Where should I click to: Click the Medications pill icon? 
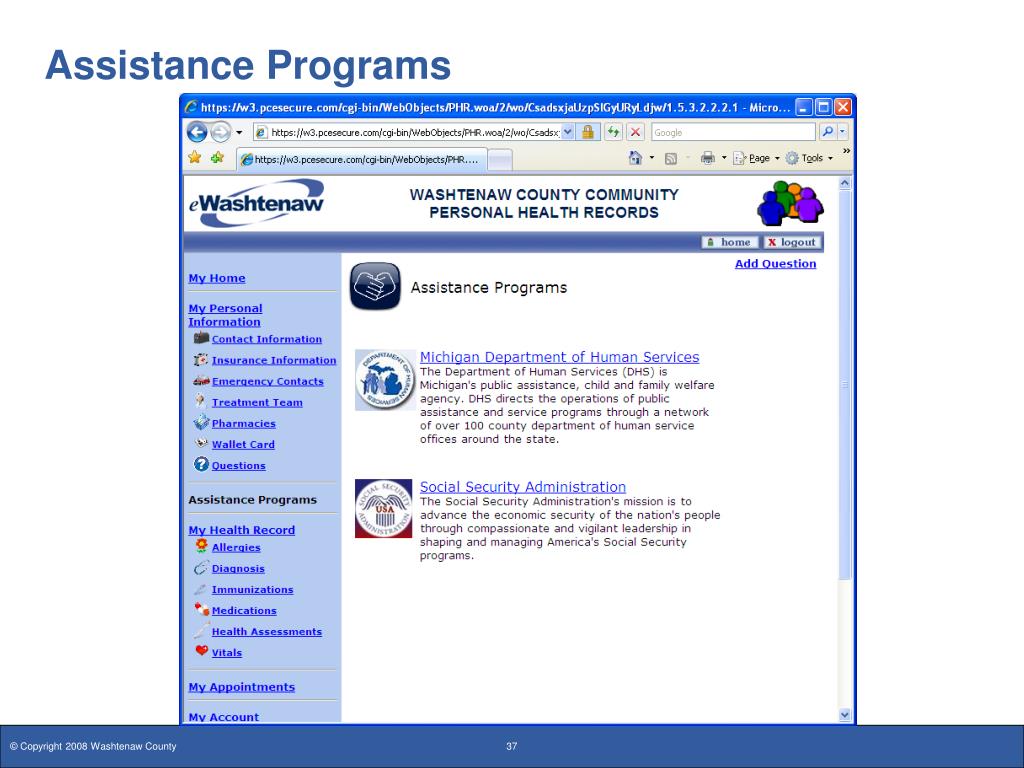(x=201, y=609)
